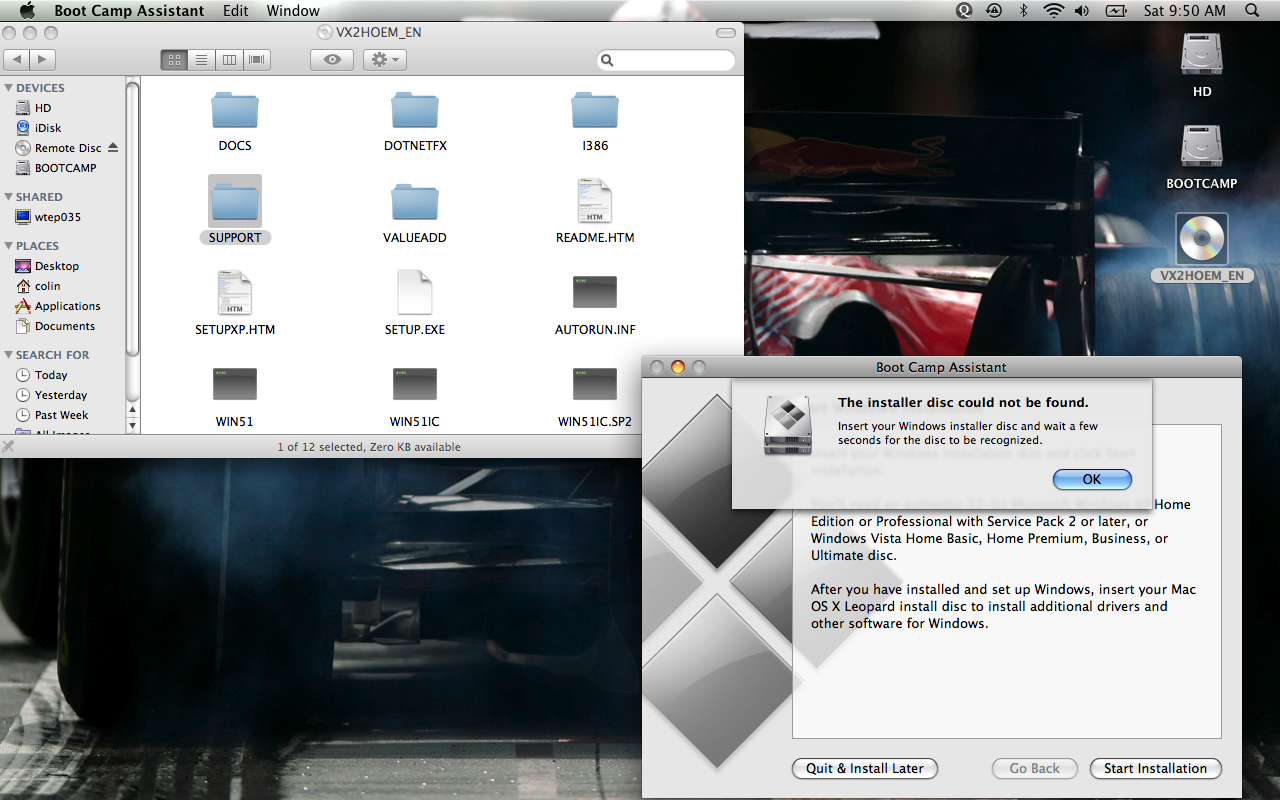Select the SUPPORT folder icon

[x=235, y=201]
